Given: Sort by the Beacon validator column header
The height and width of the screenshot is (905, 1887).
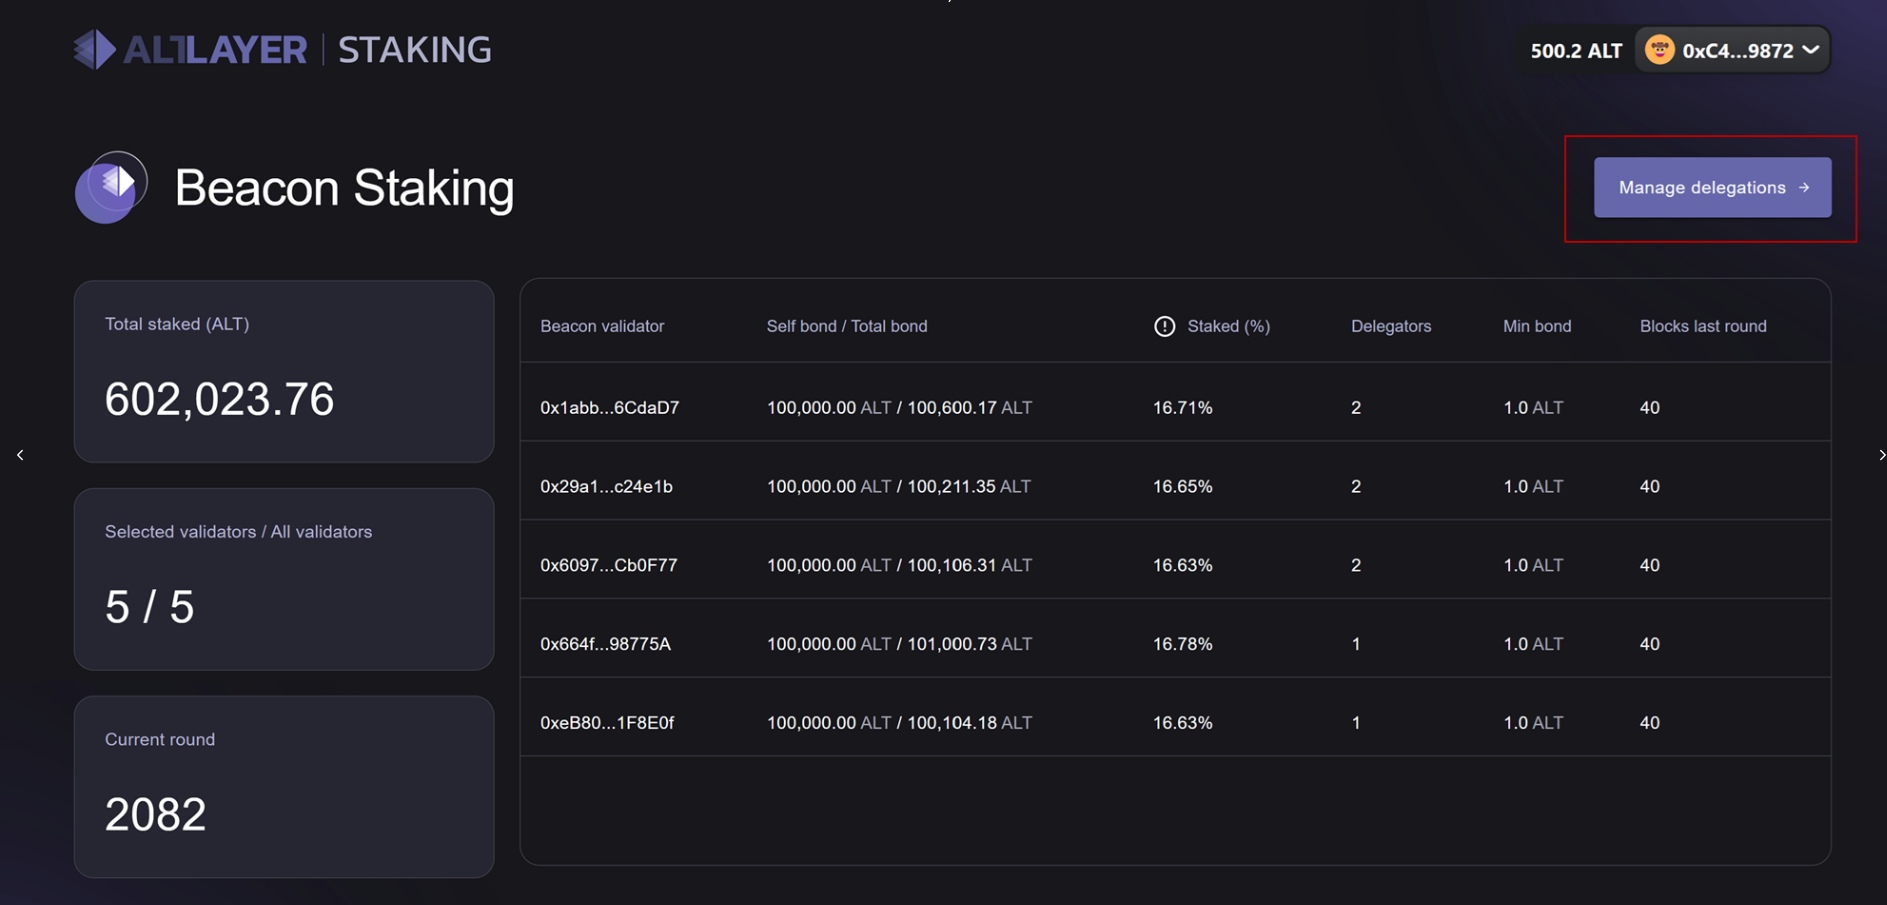Looking at the screenshot, I should click(x=602, y=326).
